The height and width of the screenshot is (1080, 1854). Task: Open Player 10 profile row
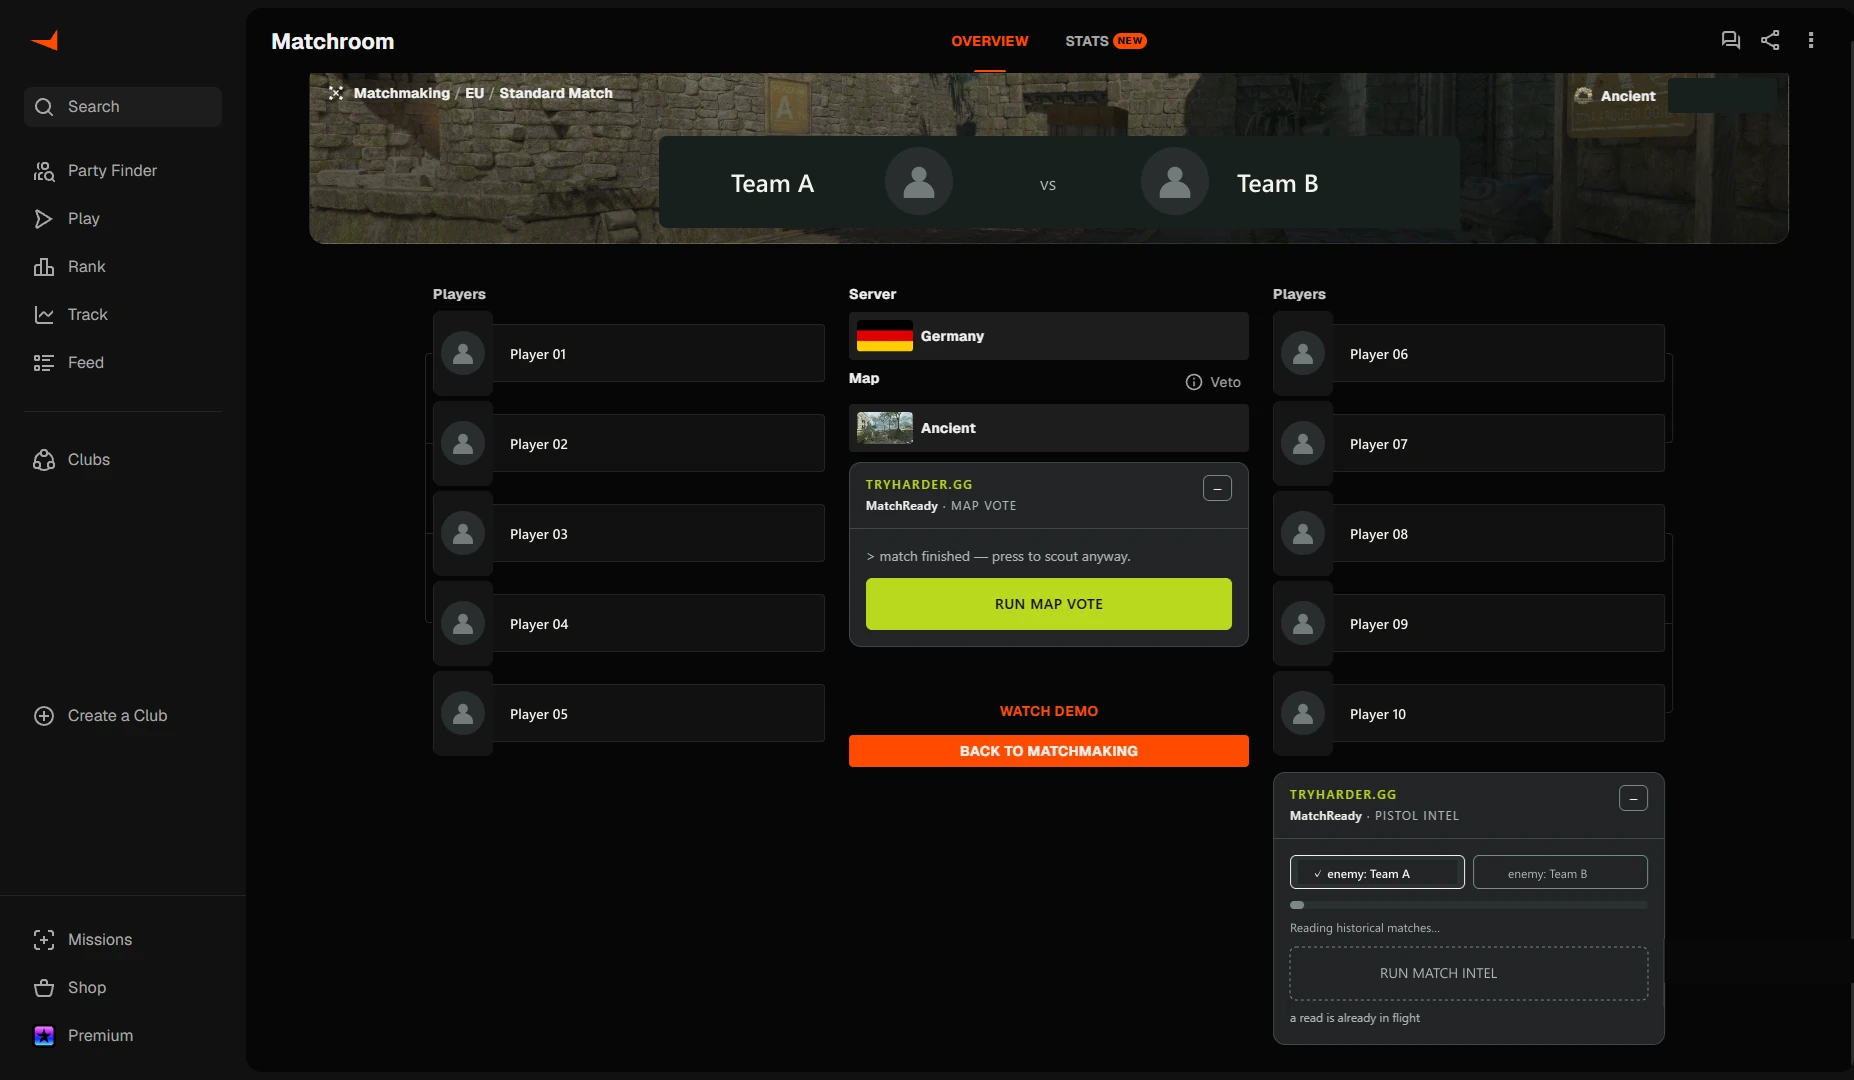click(x=1469, y=713)
